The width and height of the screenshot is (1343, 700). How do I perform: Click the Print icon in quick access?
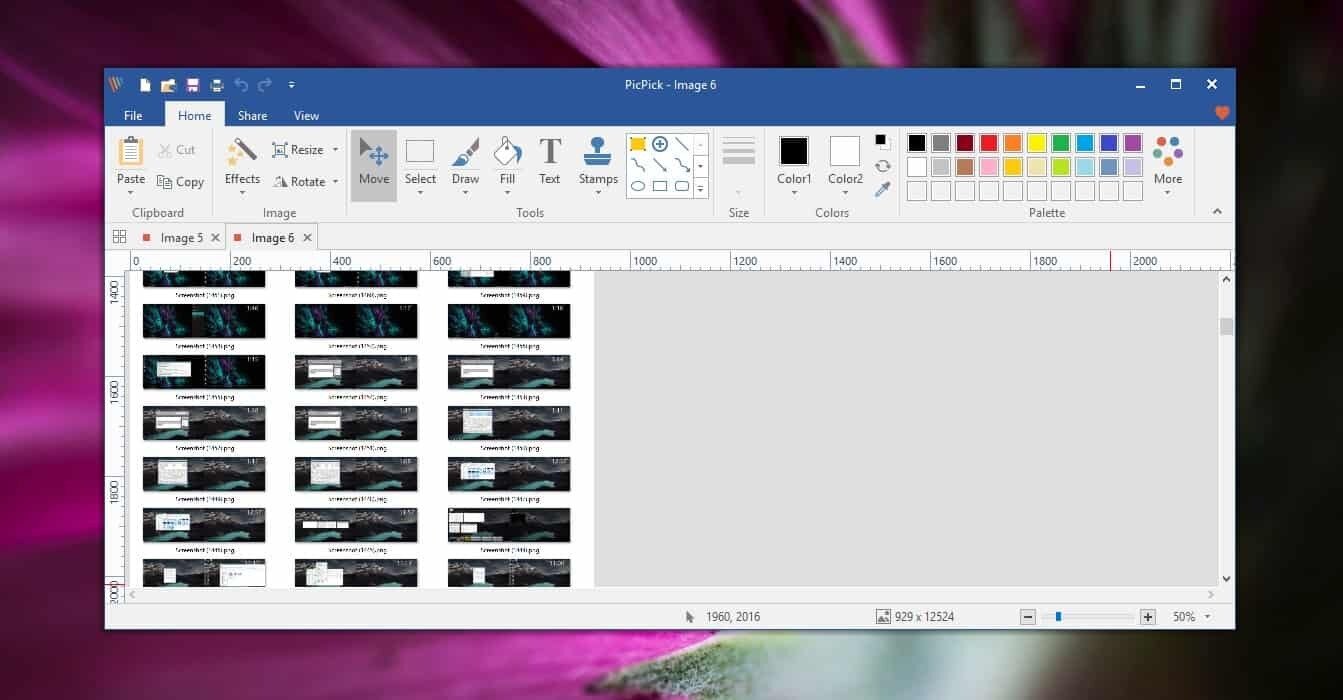216,85
